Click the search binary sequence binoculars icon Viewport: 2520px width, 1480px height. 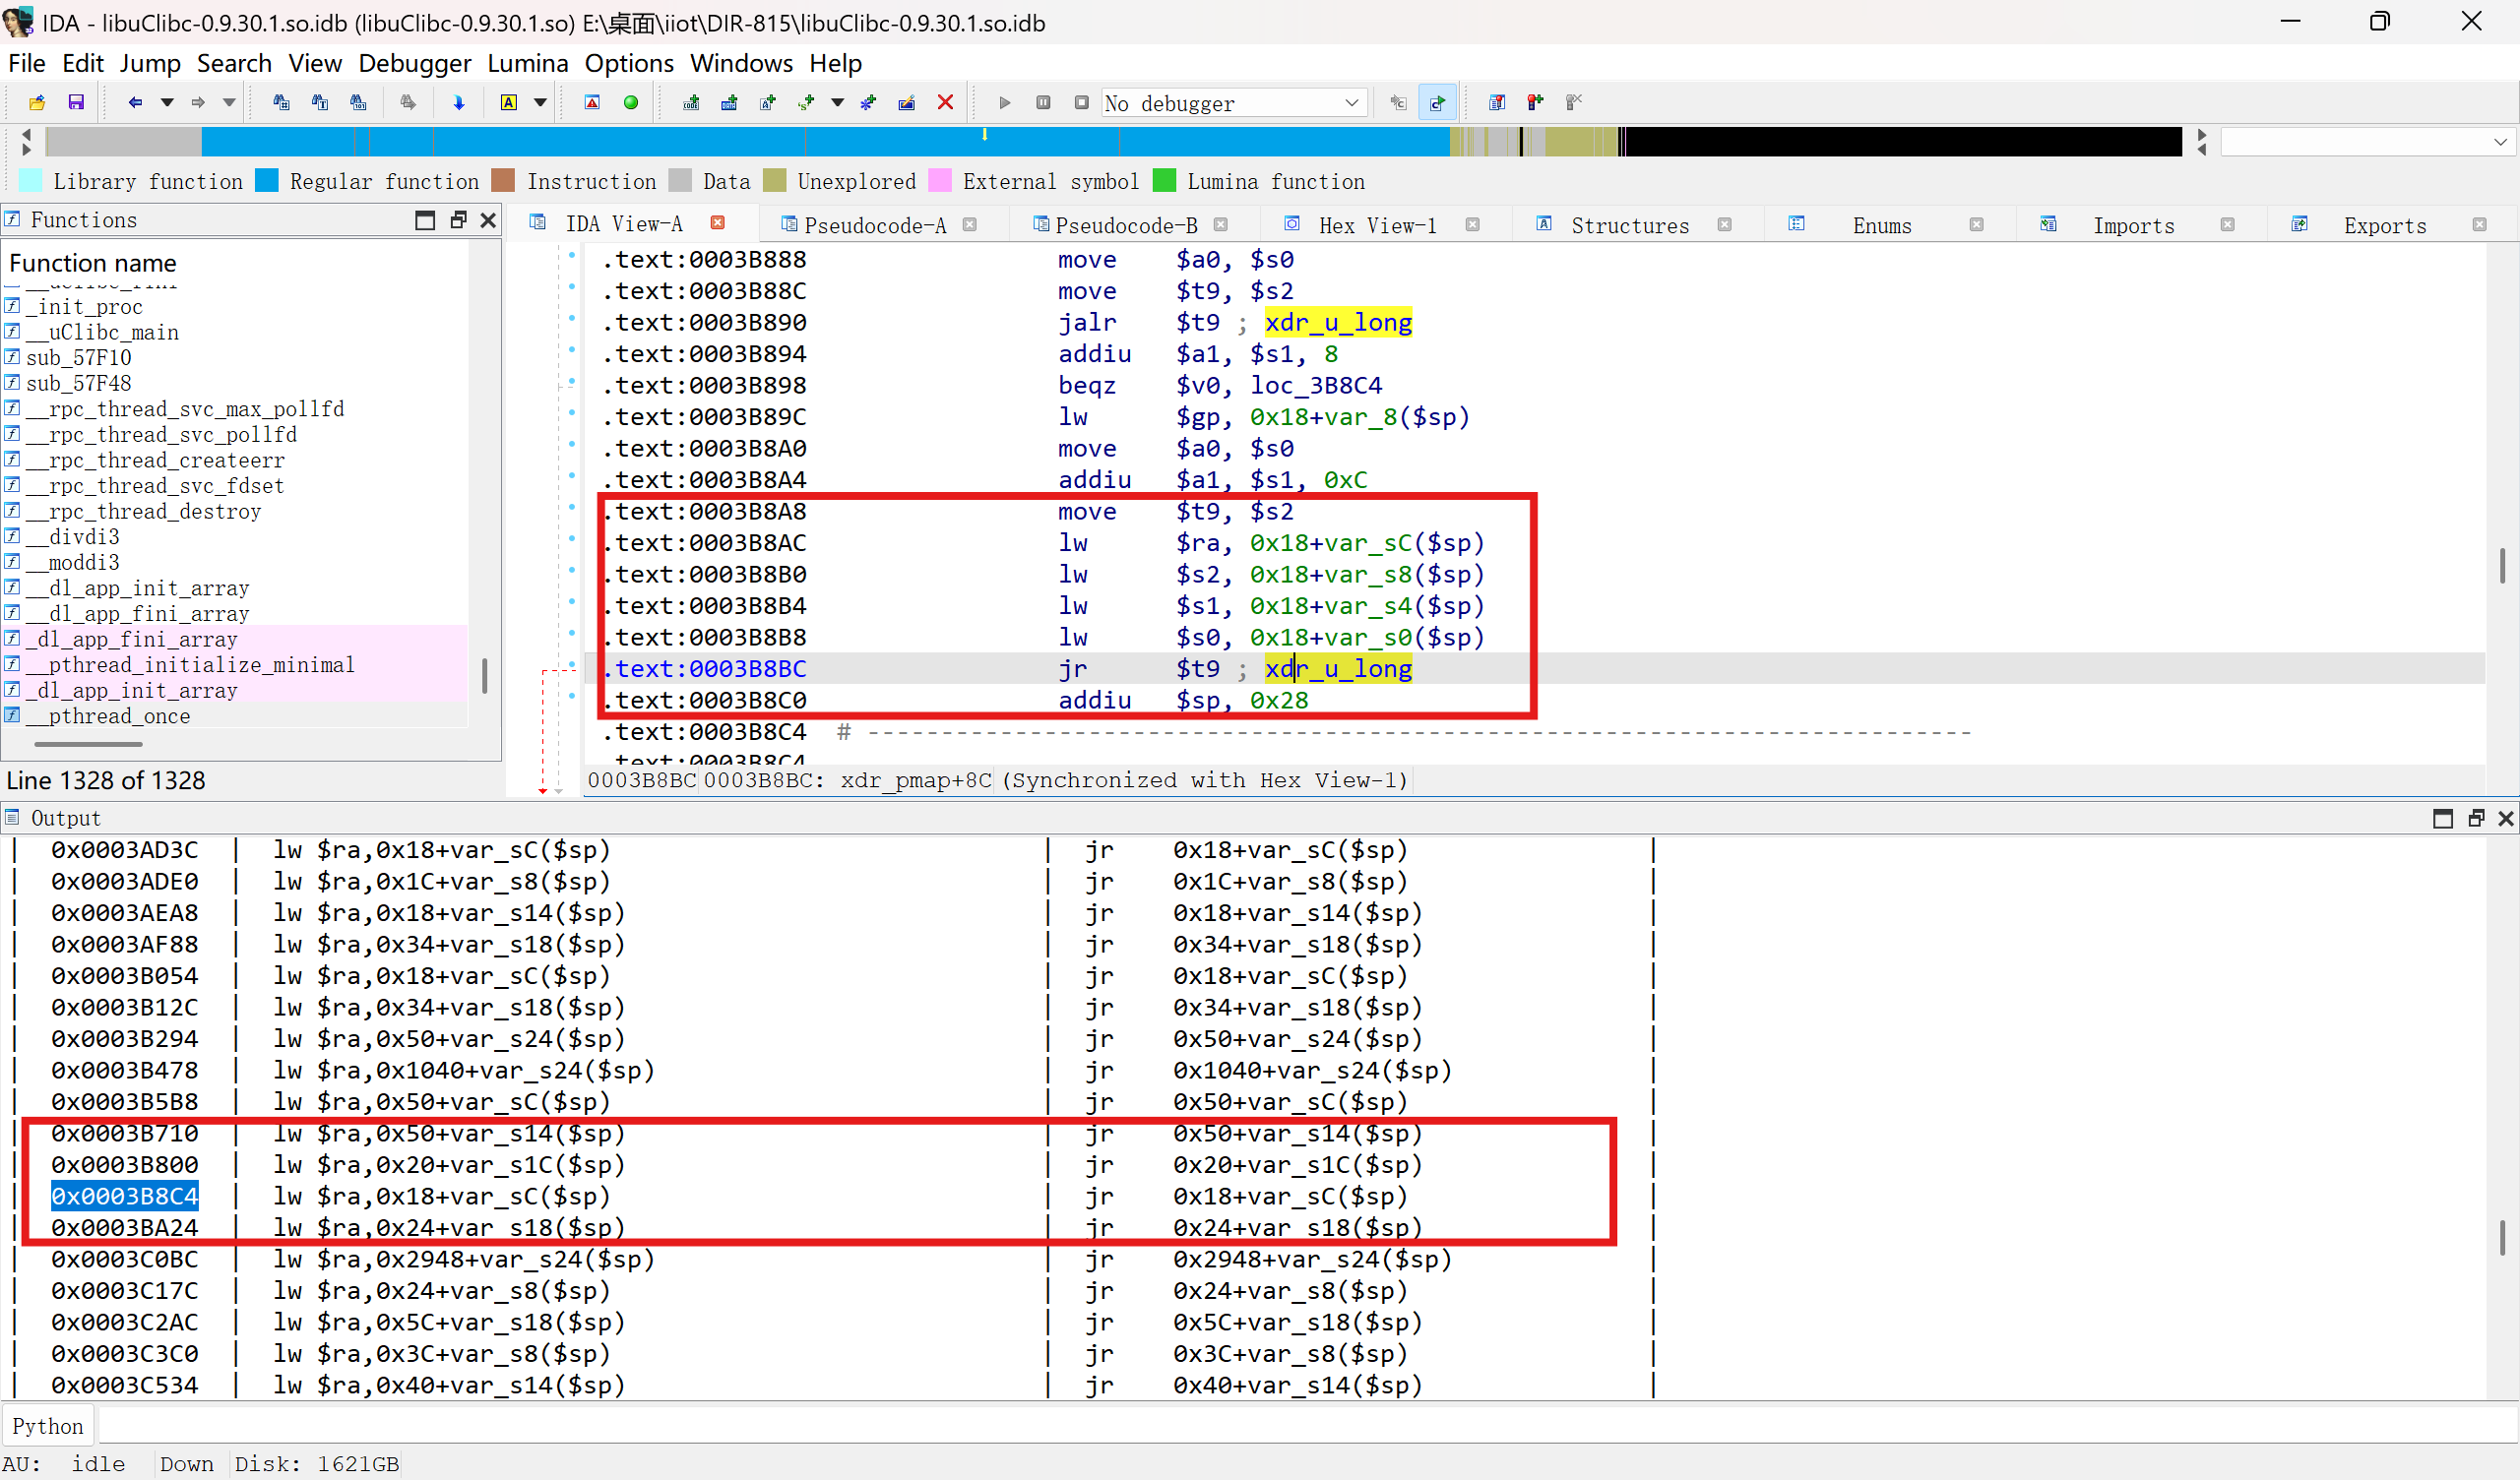[358, 103]
